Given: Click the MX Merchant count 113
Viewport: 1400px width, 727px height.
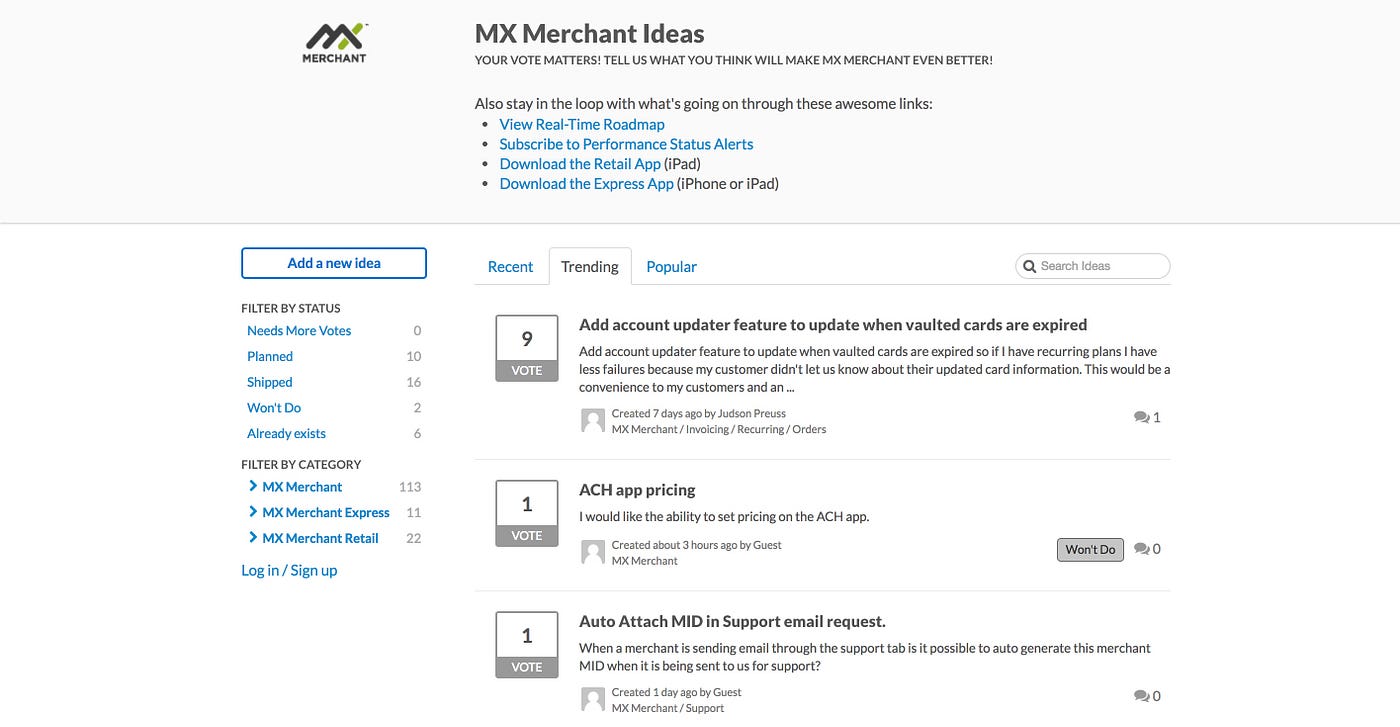Looking at the screenshot, I should pos(410,487).
